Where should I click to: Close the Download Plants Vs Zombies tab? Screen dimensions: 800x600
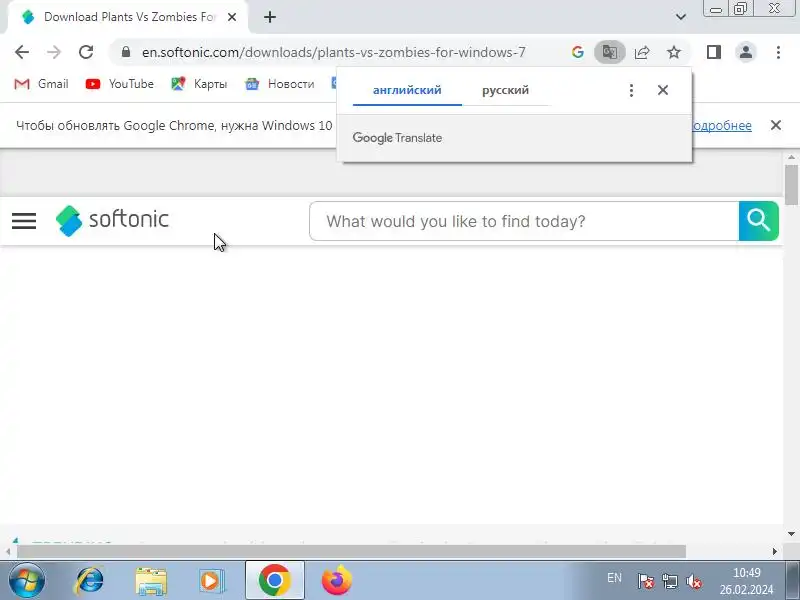232,17
